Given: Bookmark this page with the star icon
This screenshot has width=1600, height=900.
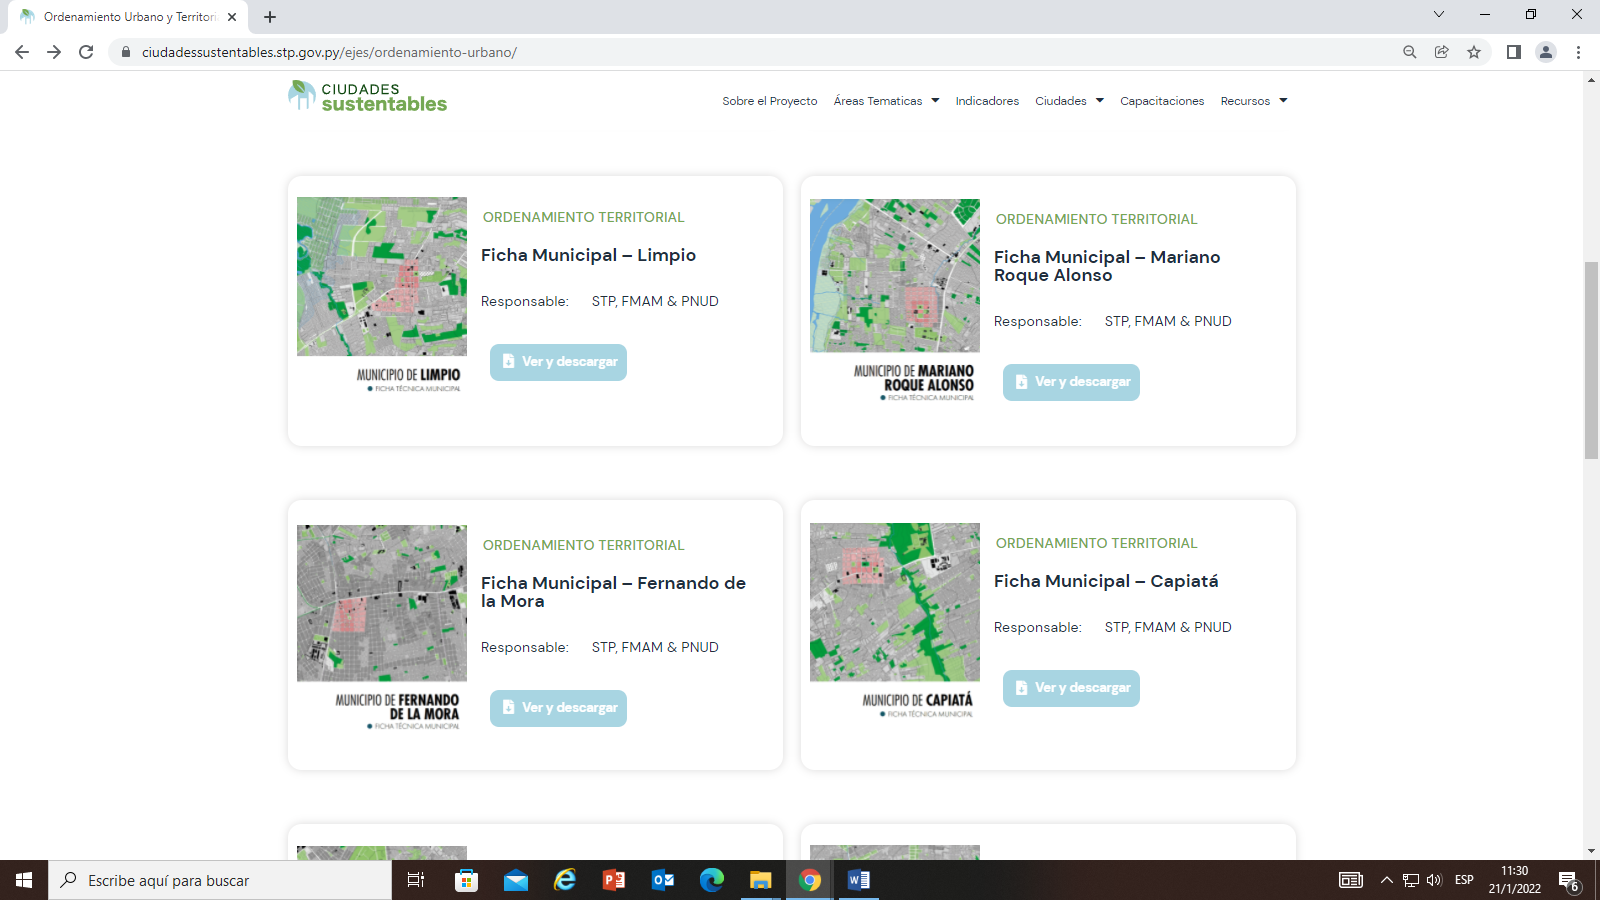Looking at the screenshot, I should pyautogui.click(x=1473, y=52).
